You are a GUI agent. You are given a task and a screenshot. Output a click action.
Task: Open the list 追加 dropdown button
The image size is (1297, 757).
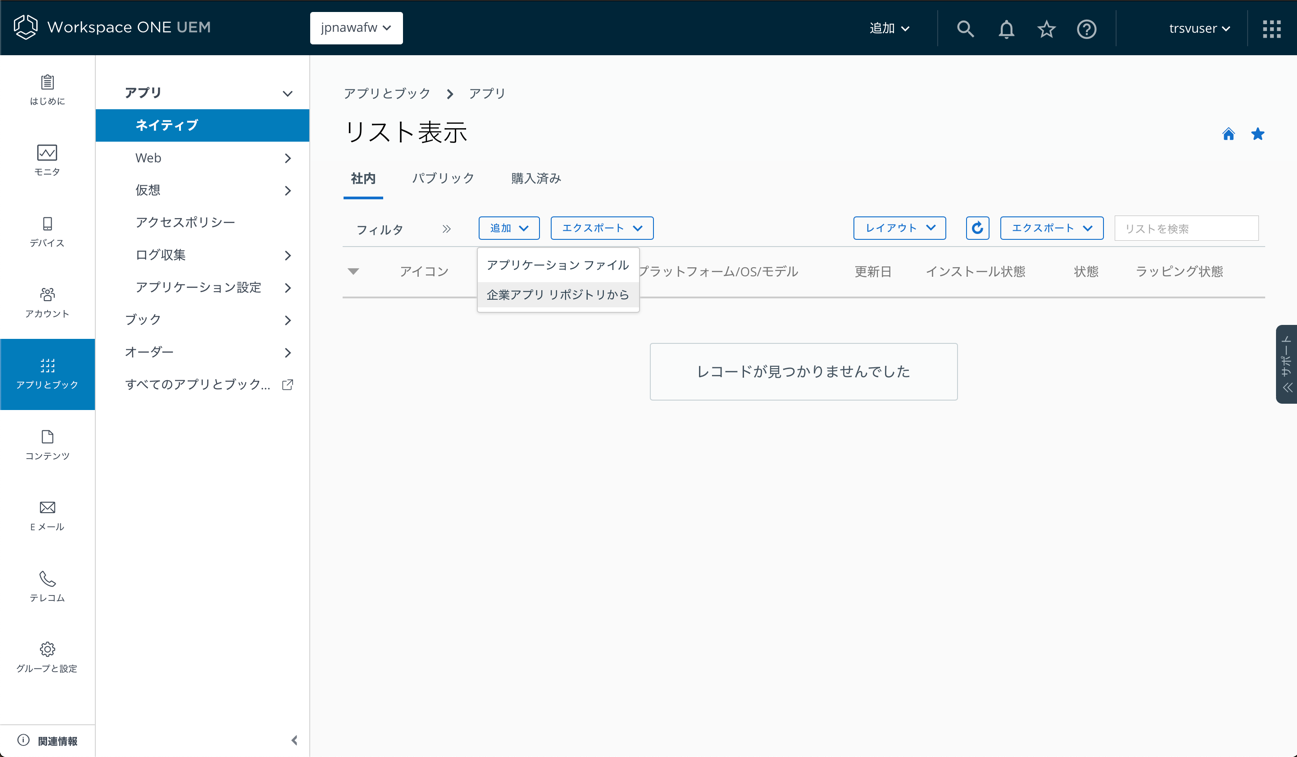(x=509, y=228)
